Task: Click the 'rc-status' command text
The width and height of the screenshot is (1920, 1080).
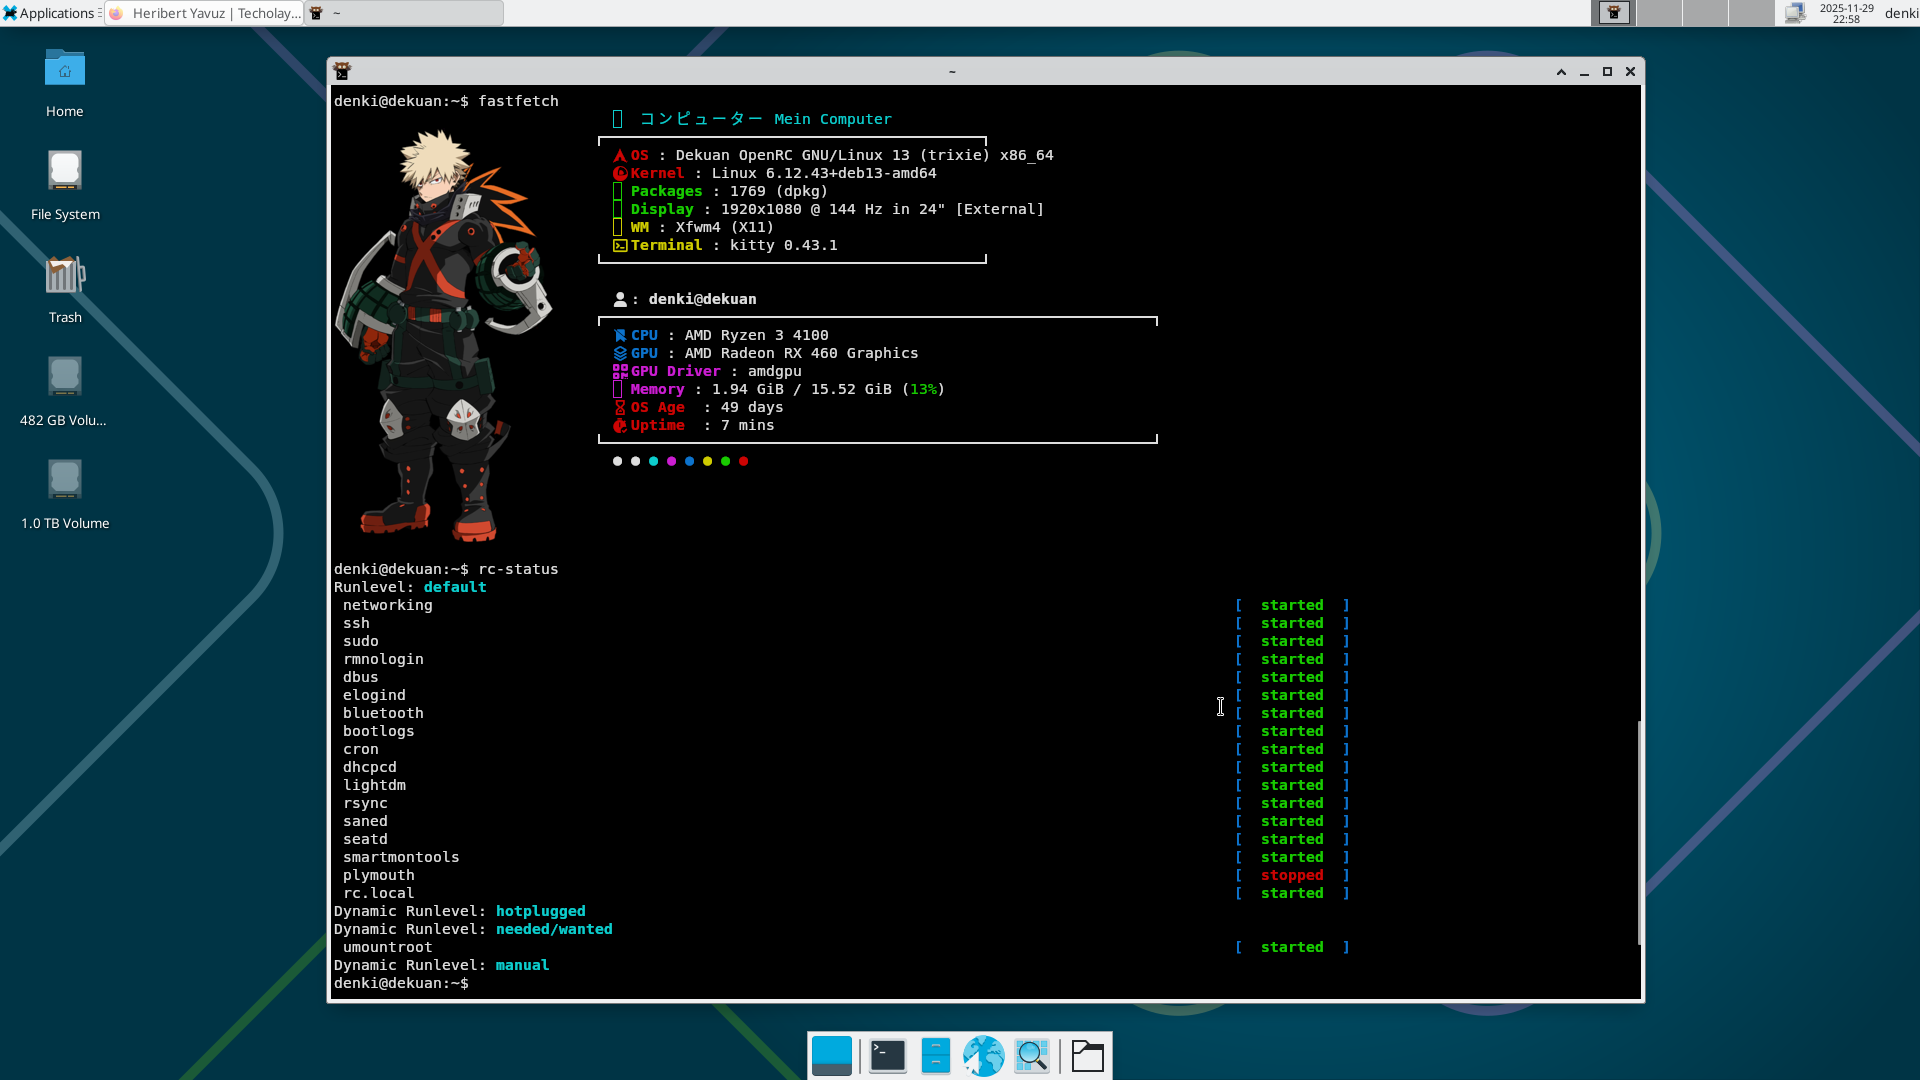Action: 518,569
